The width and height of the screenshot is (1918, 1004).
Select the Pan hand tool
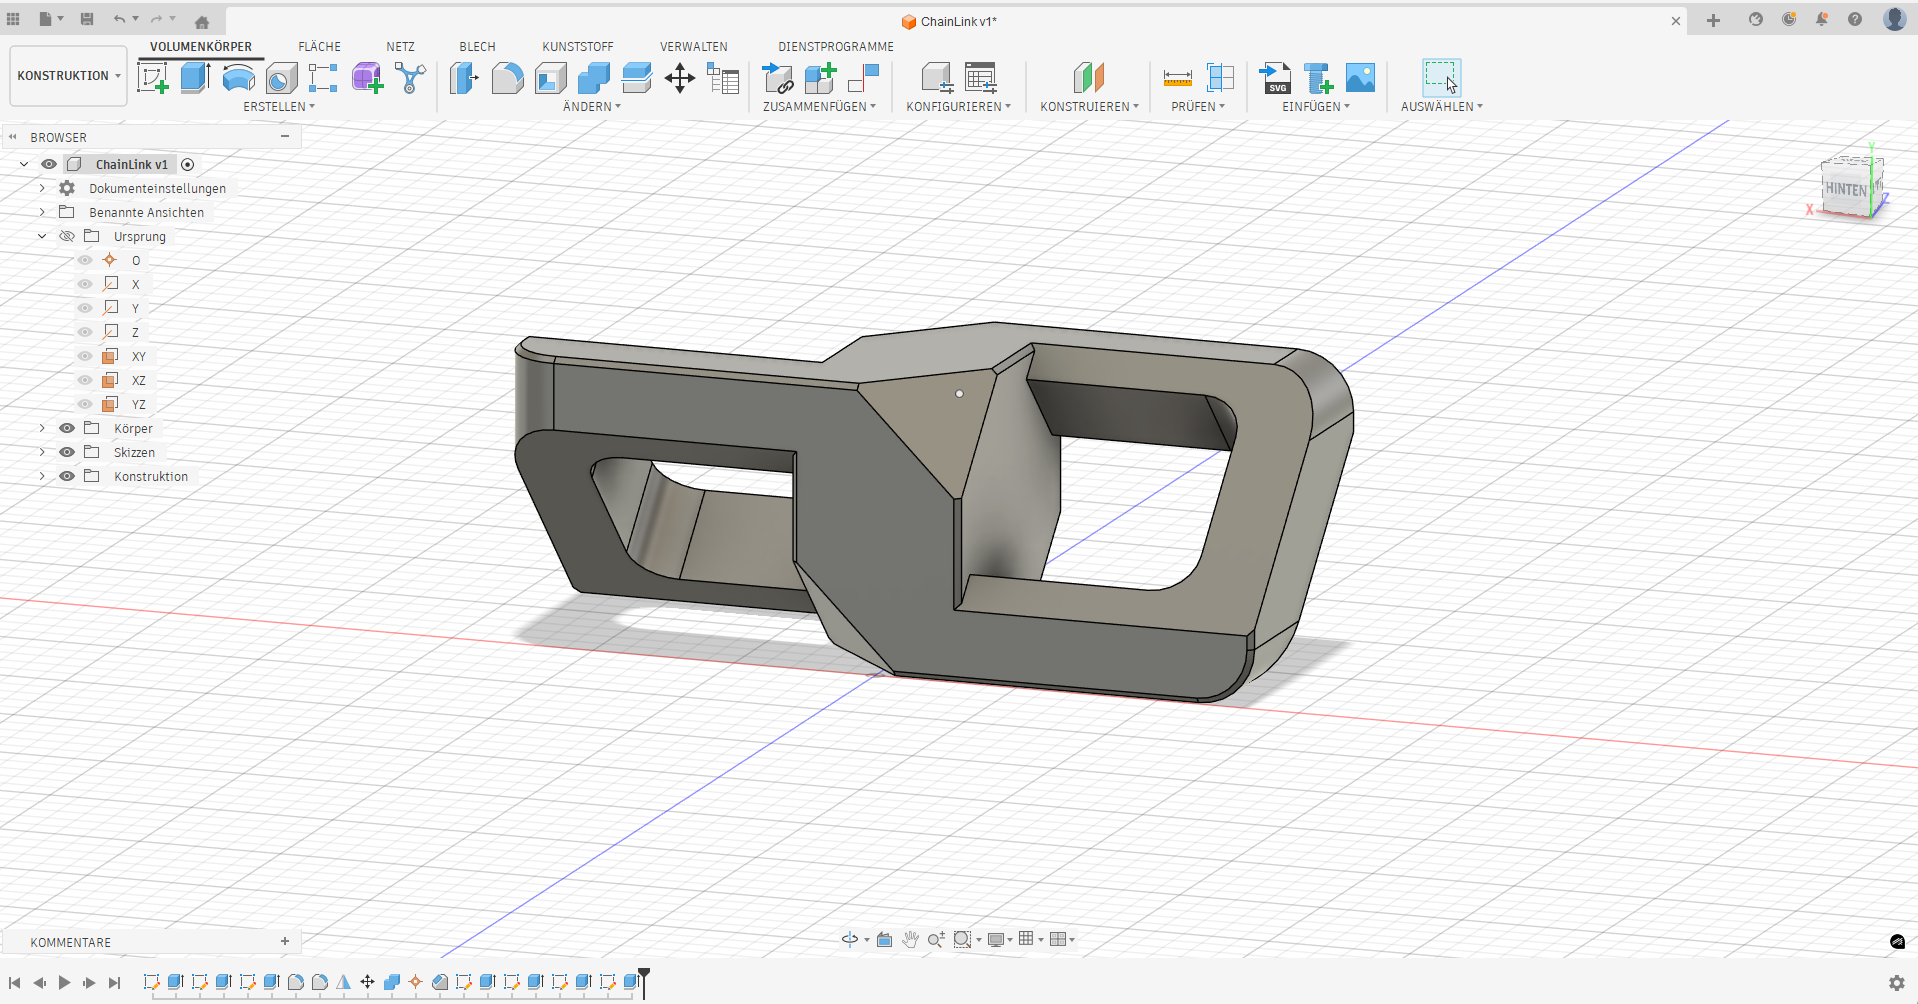(910, 939)
